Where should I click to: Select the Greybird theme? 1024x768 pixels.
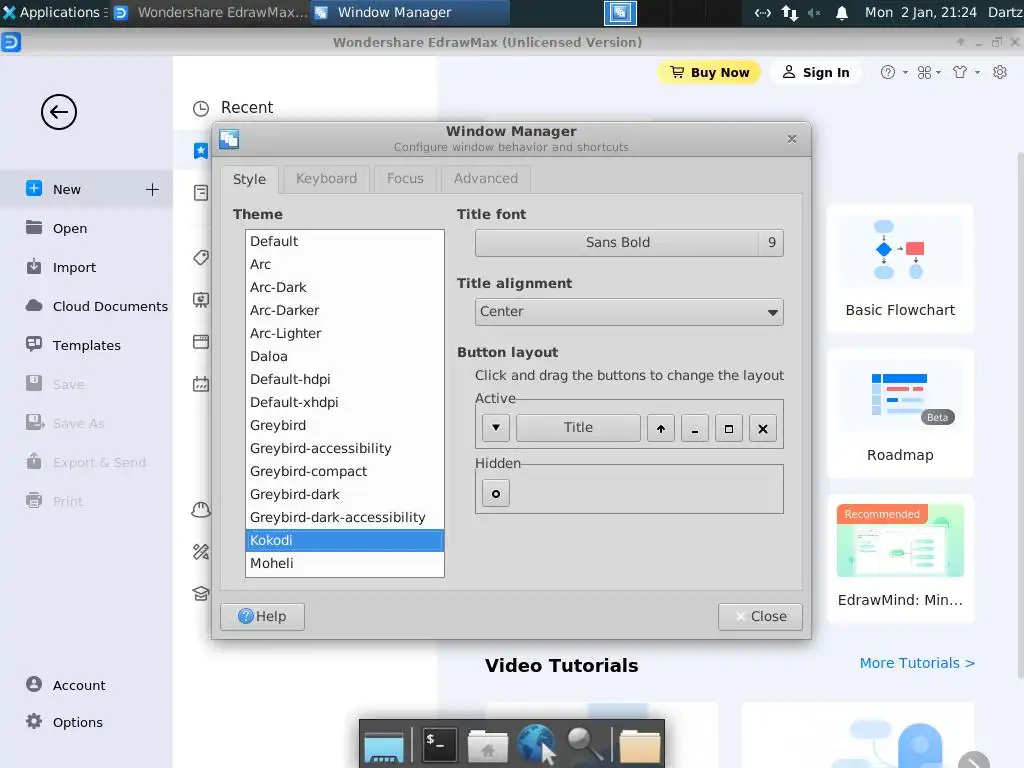(345, 425)
